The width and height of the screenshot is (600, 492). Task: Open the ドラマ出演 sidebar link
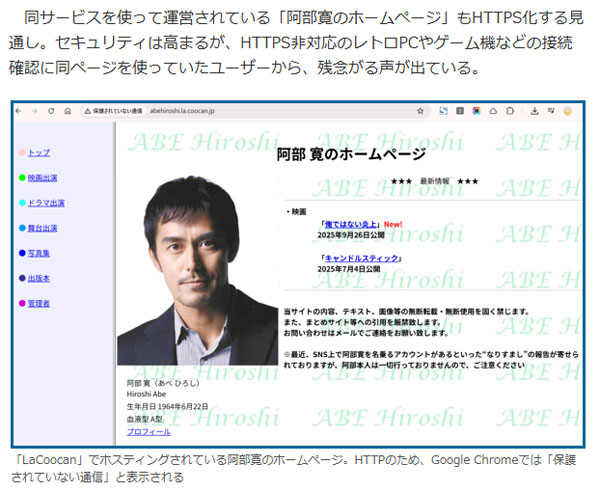[46, 203]
